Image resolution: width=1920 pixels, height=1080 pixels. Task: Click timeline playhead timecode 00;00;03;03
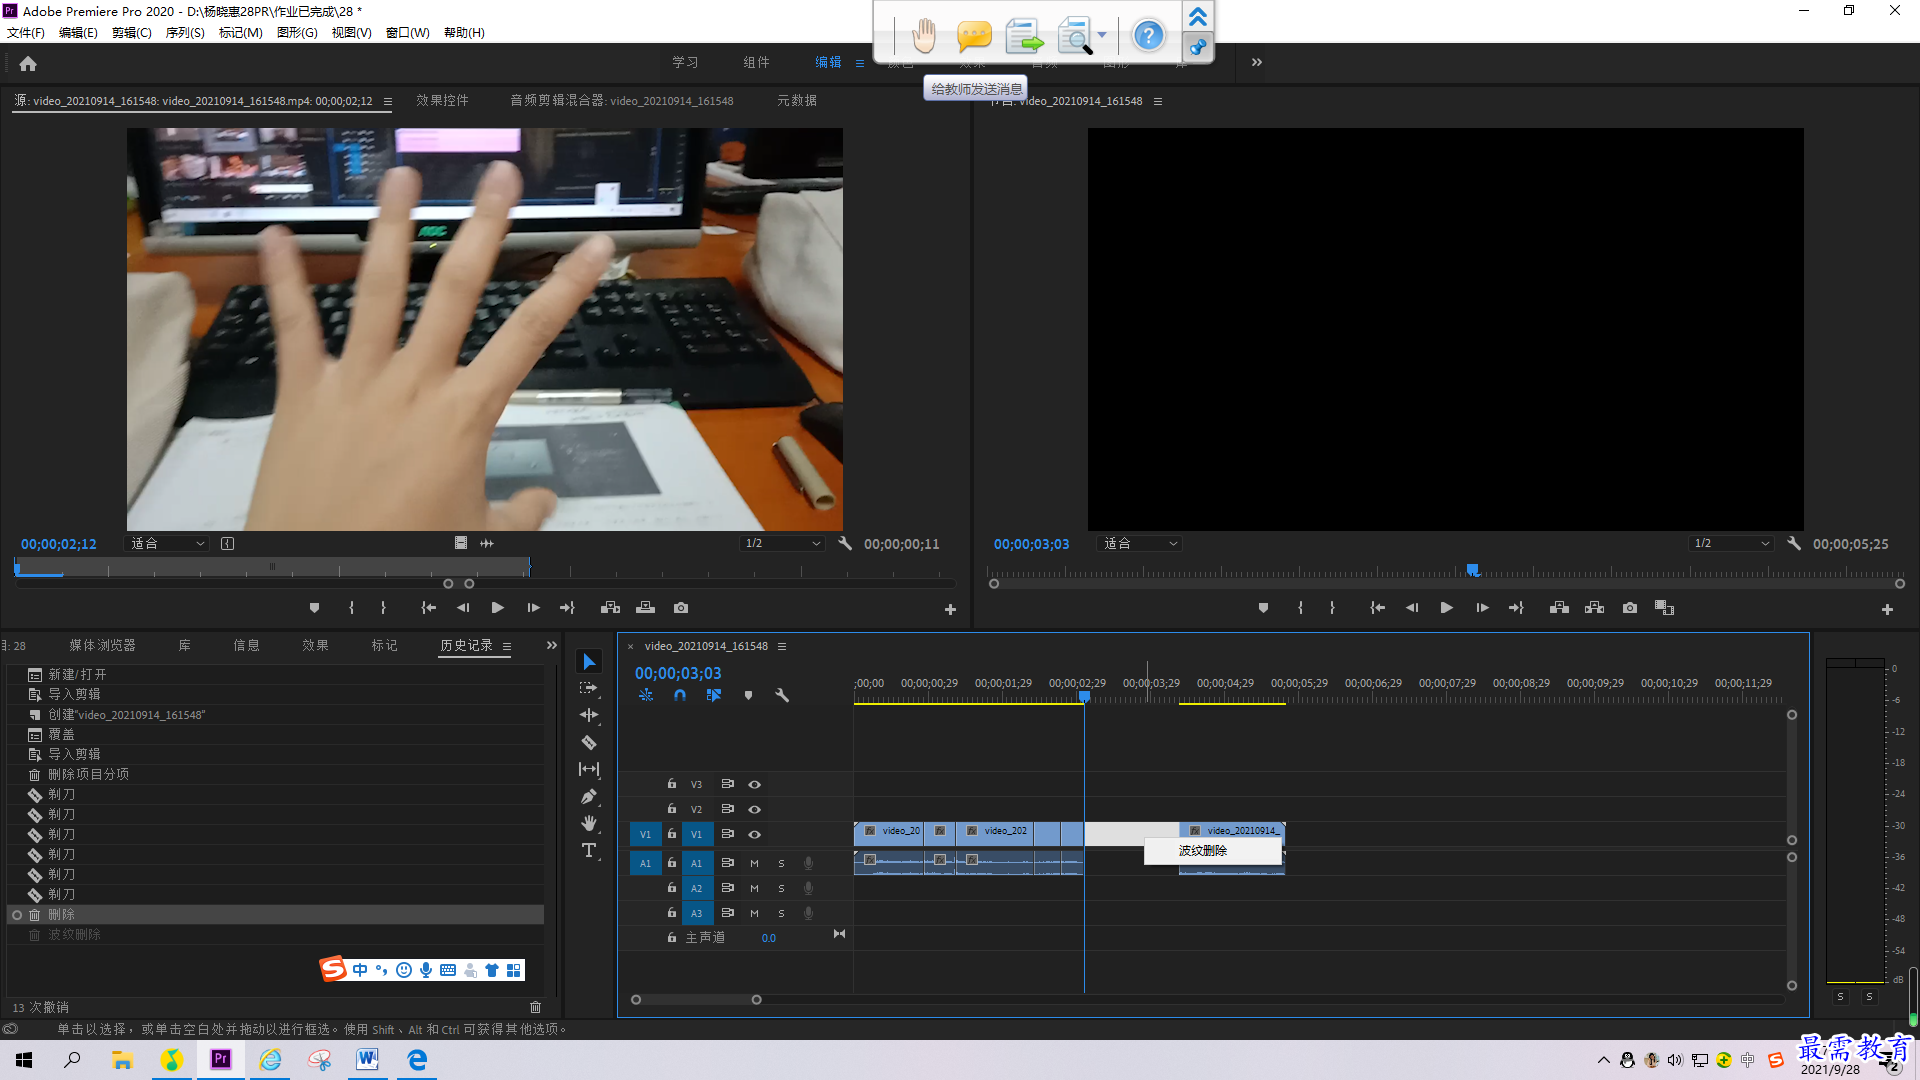(x=678, y=673)
